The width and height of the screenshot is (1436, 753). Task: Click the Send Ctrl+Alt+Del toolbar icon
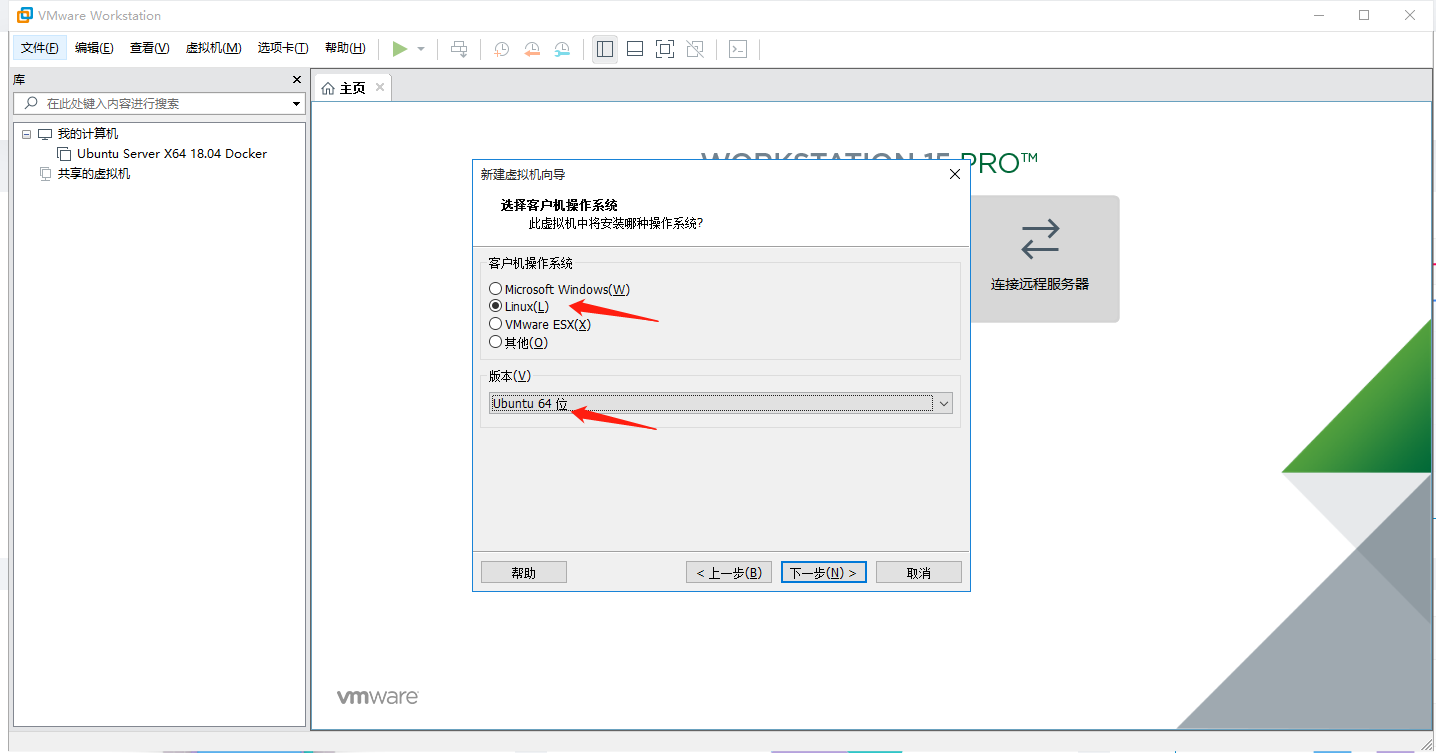[459, 49]
